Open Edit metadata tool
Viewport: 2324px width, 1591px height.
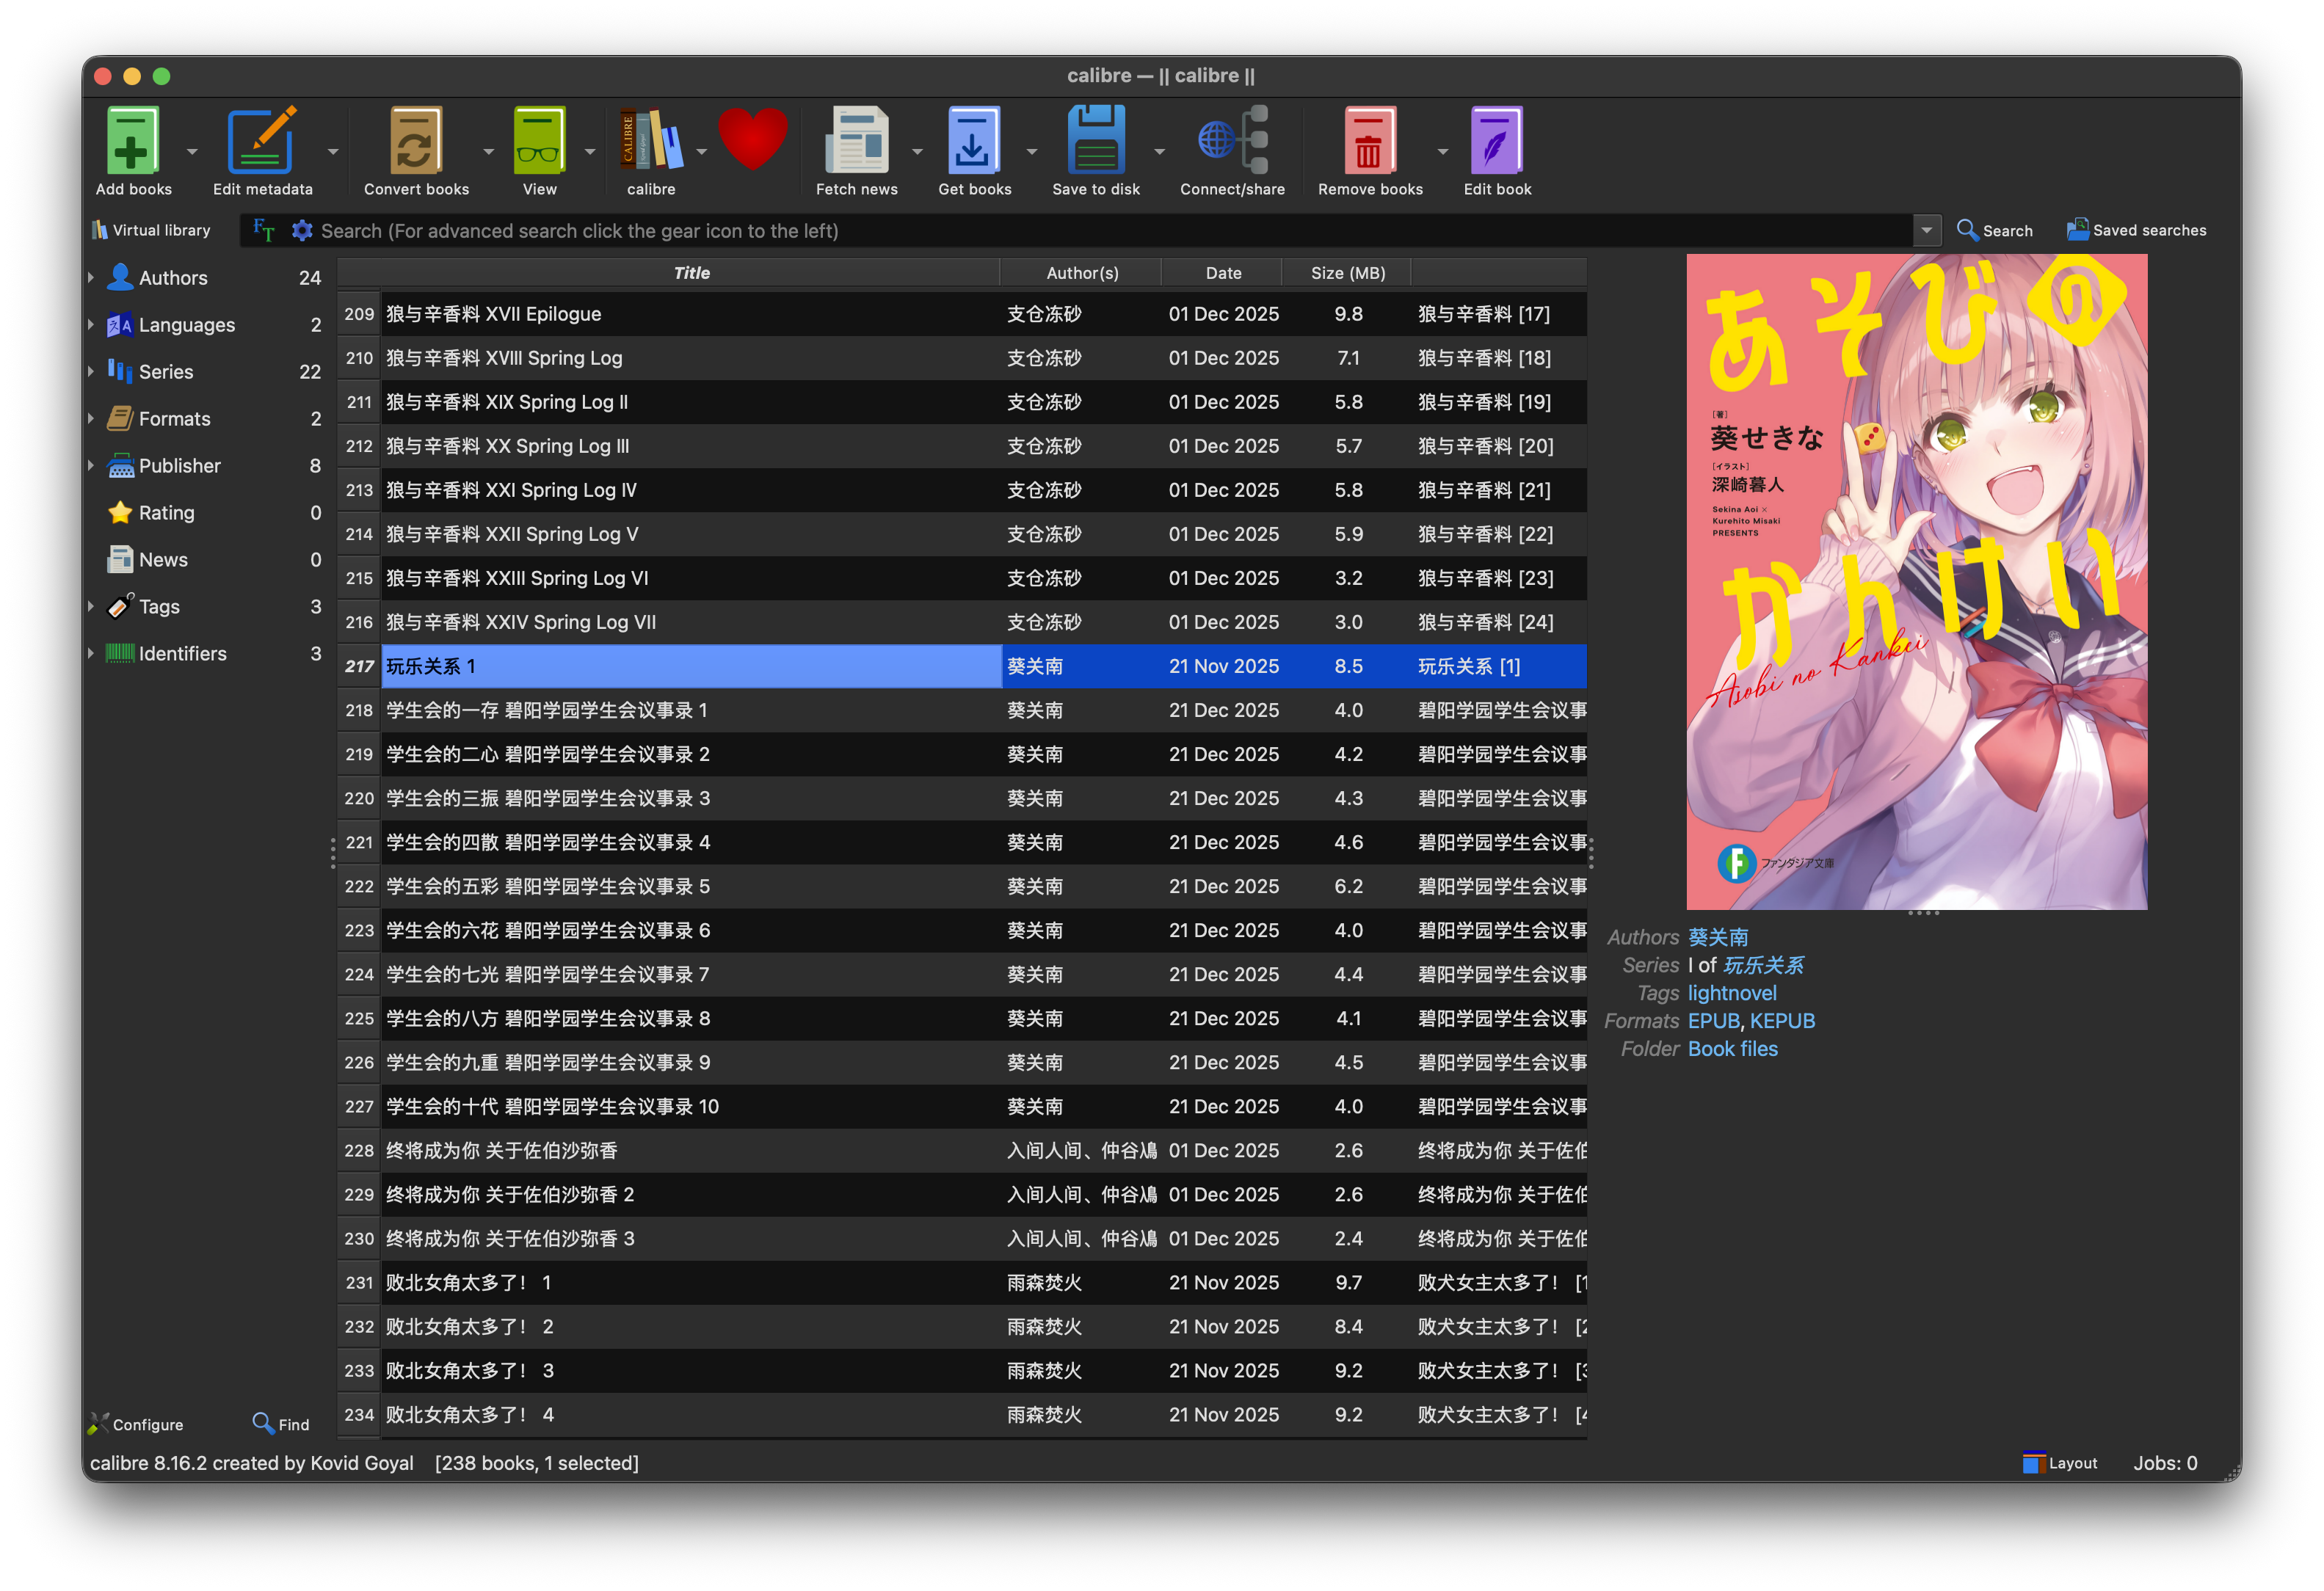point(262,142)
